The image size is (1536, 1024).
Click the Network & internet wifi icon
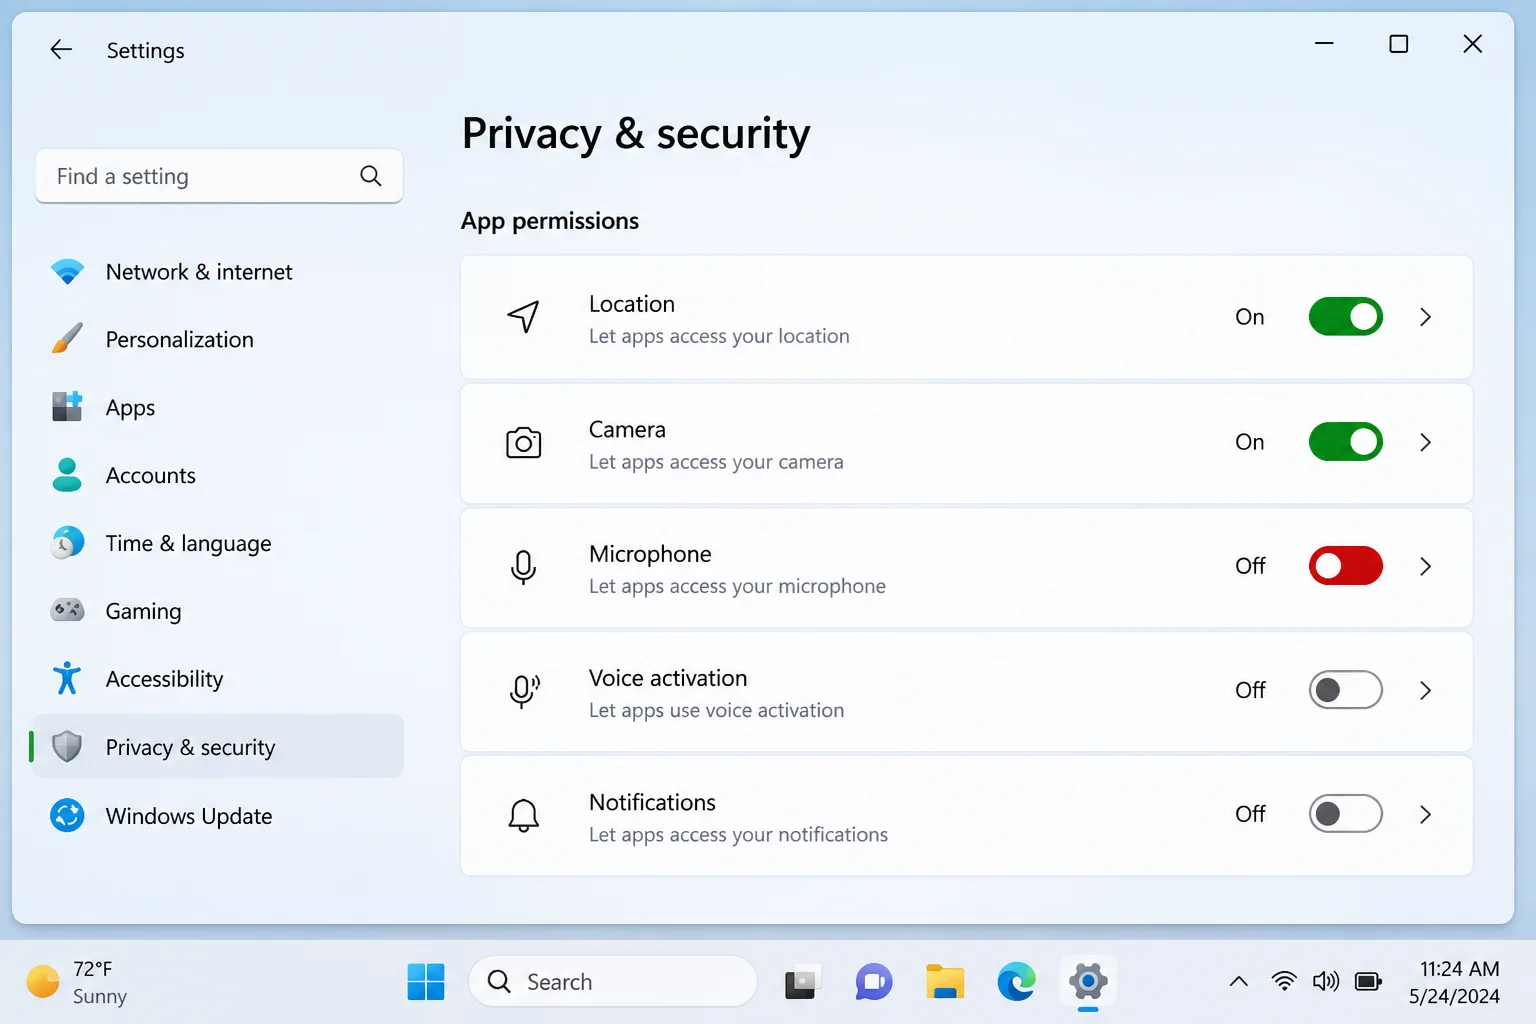pyautogui.click(x=67, y=272)
